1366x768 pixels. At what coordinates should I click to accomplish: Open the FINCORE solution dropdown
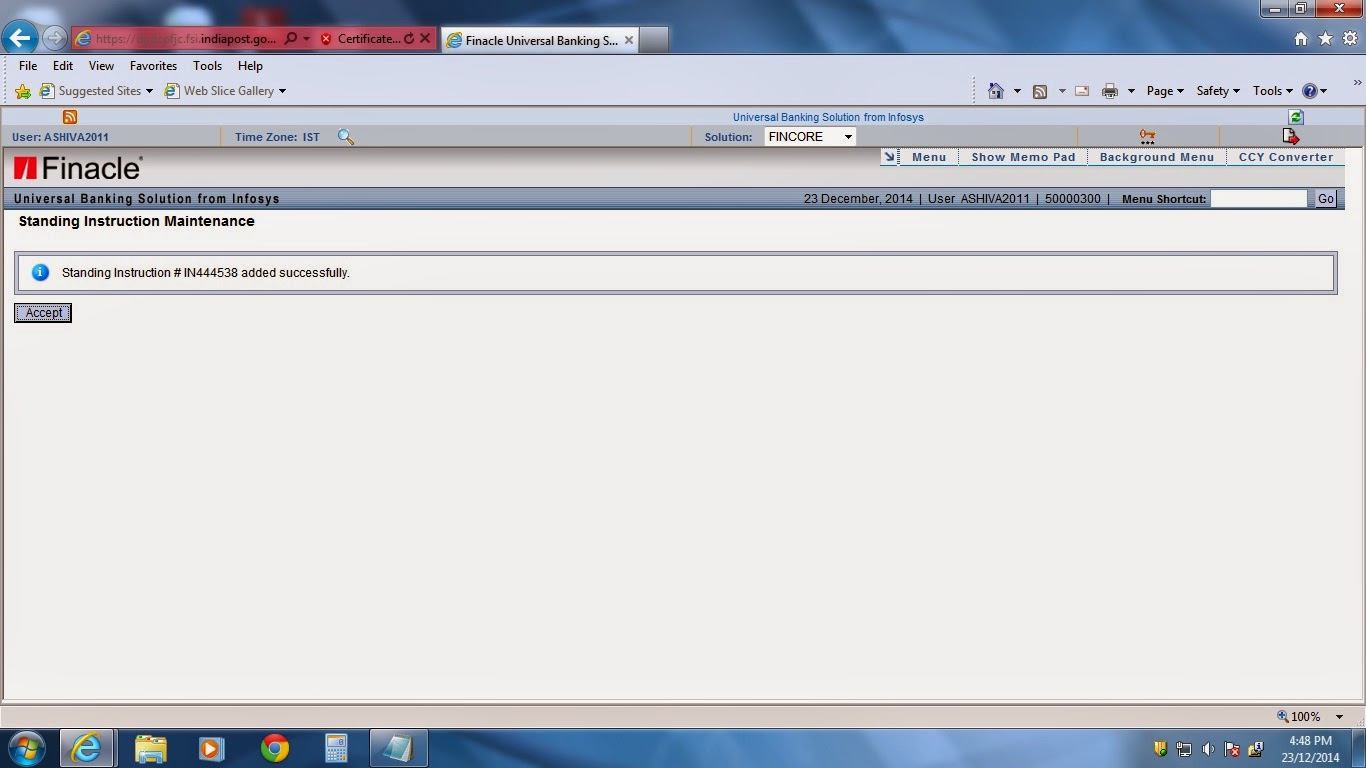[x=846, y=136]
